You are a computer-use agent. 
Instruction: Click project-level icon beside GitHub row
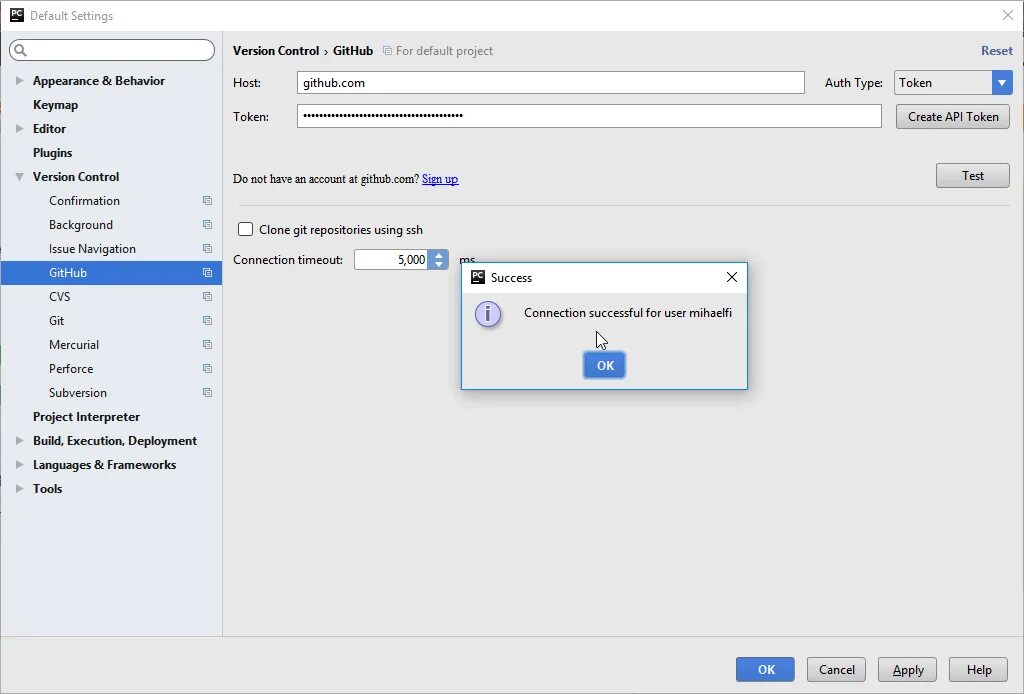207,273
